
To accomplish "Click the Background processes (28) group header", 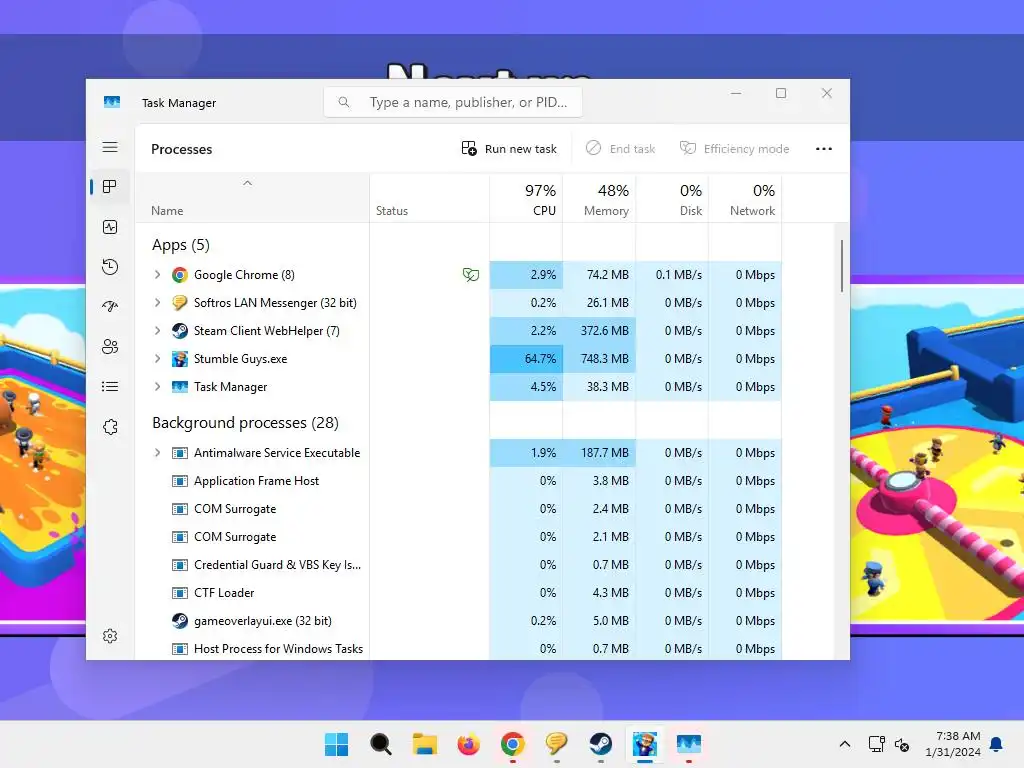I will [x=246, y=423].
